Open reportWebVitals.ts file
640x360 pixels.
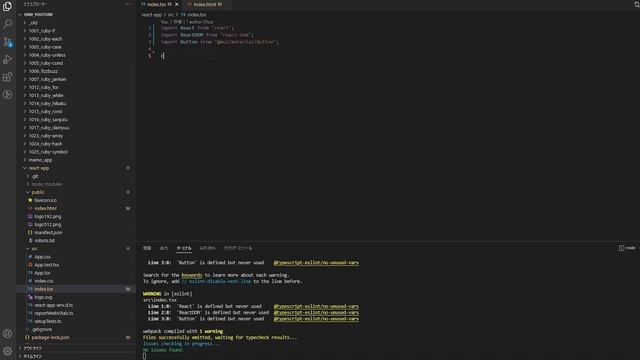pos(53,313)
